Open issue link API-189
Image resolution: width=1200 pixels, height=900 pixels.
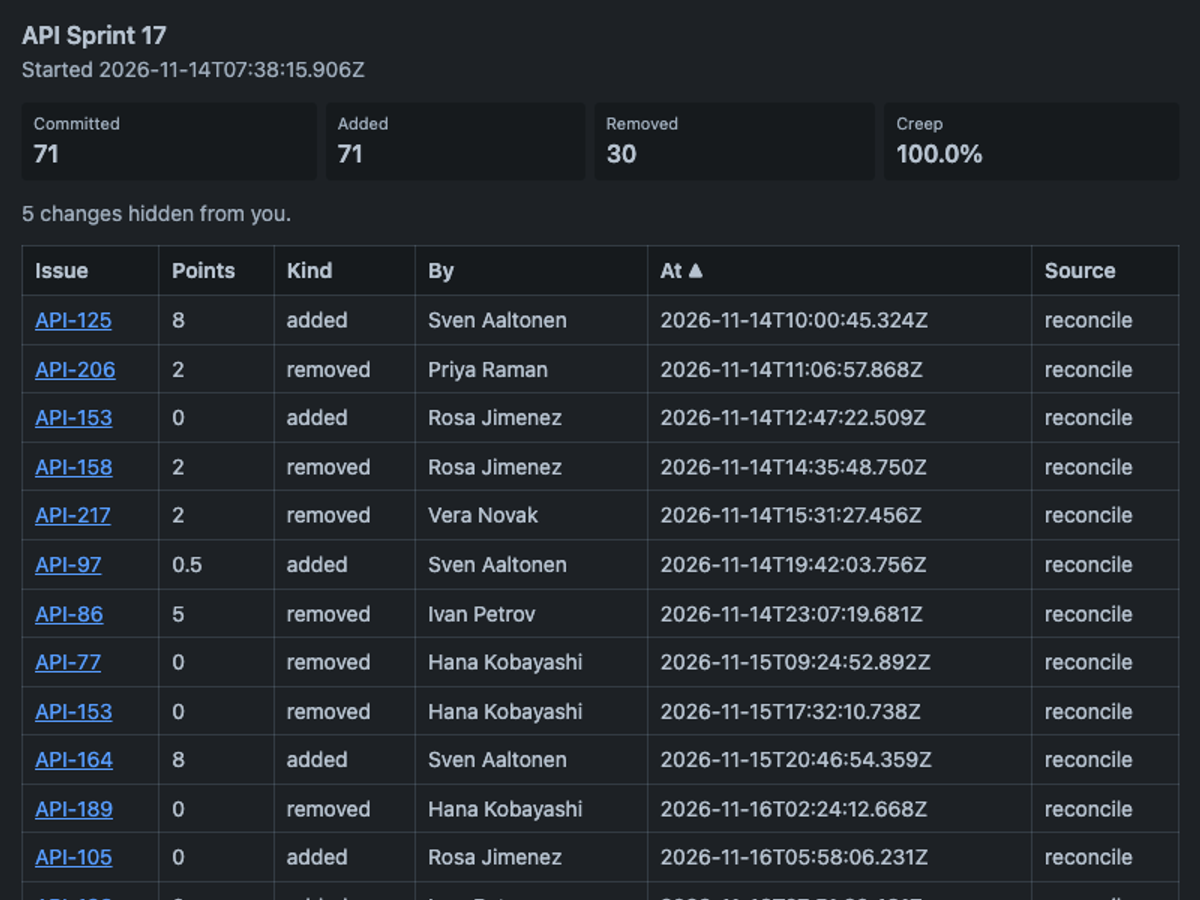tap(74, 809)
